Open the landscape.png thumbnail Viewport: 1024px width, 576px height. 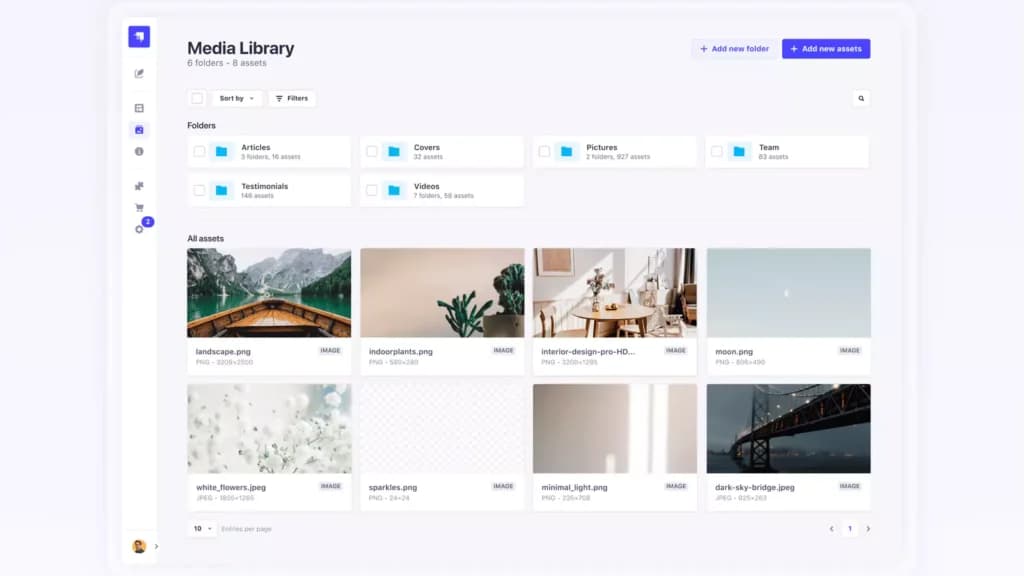click(x=269, y=293)
